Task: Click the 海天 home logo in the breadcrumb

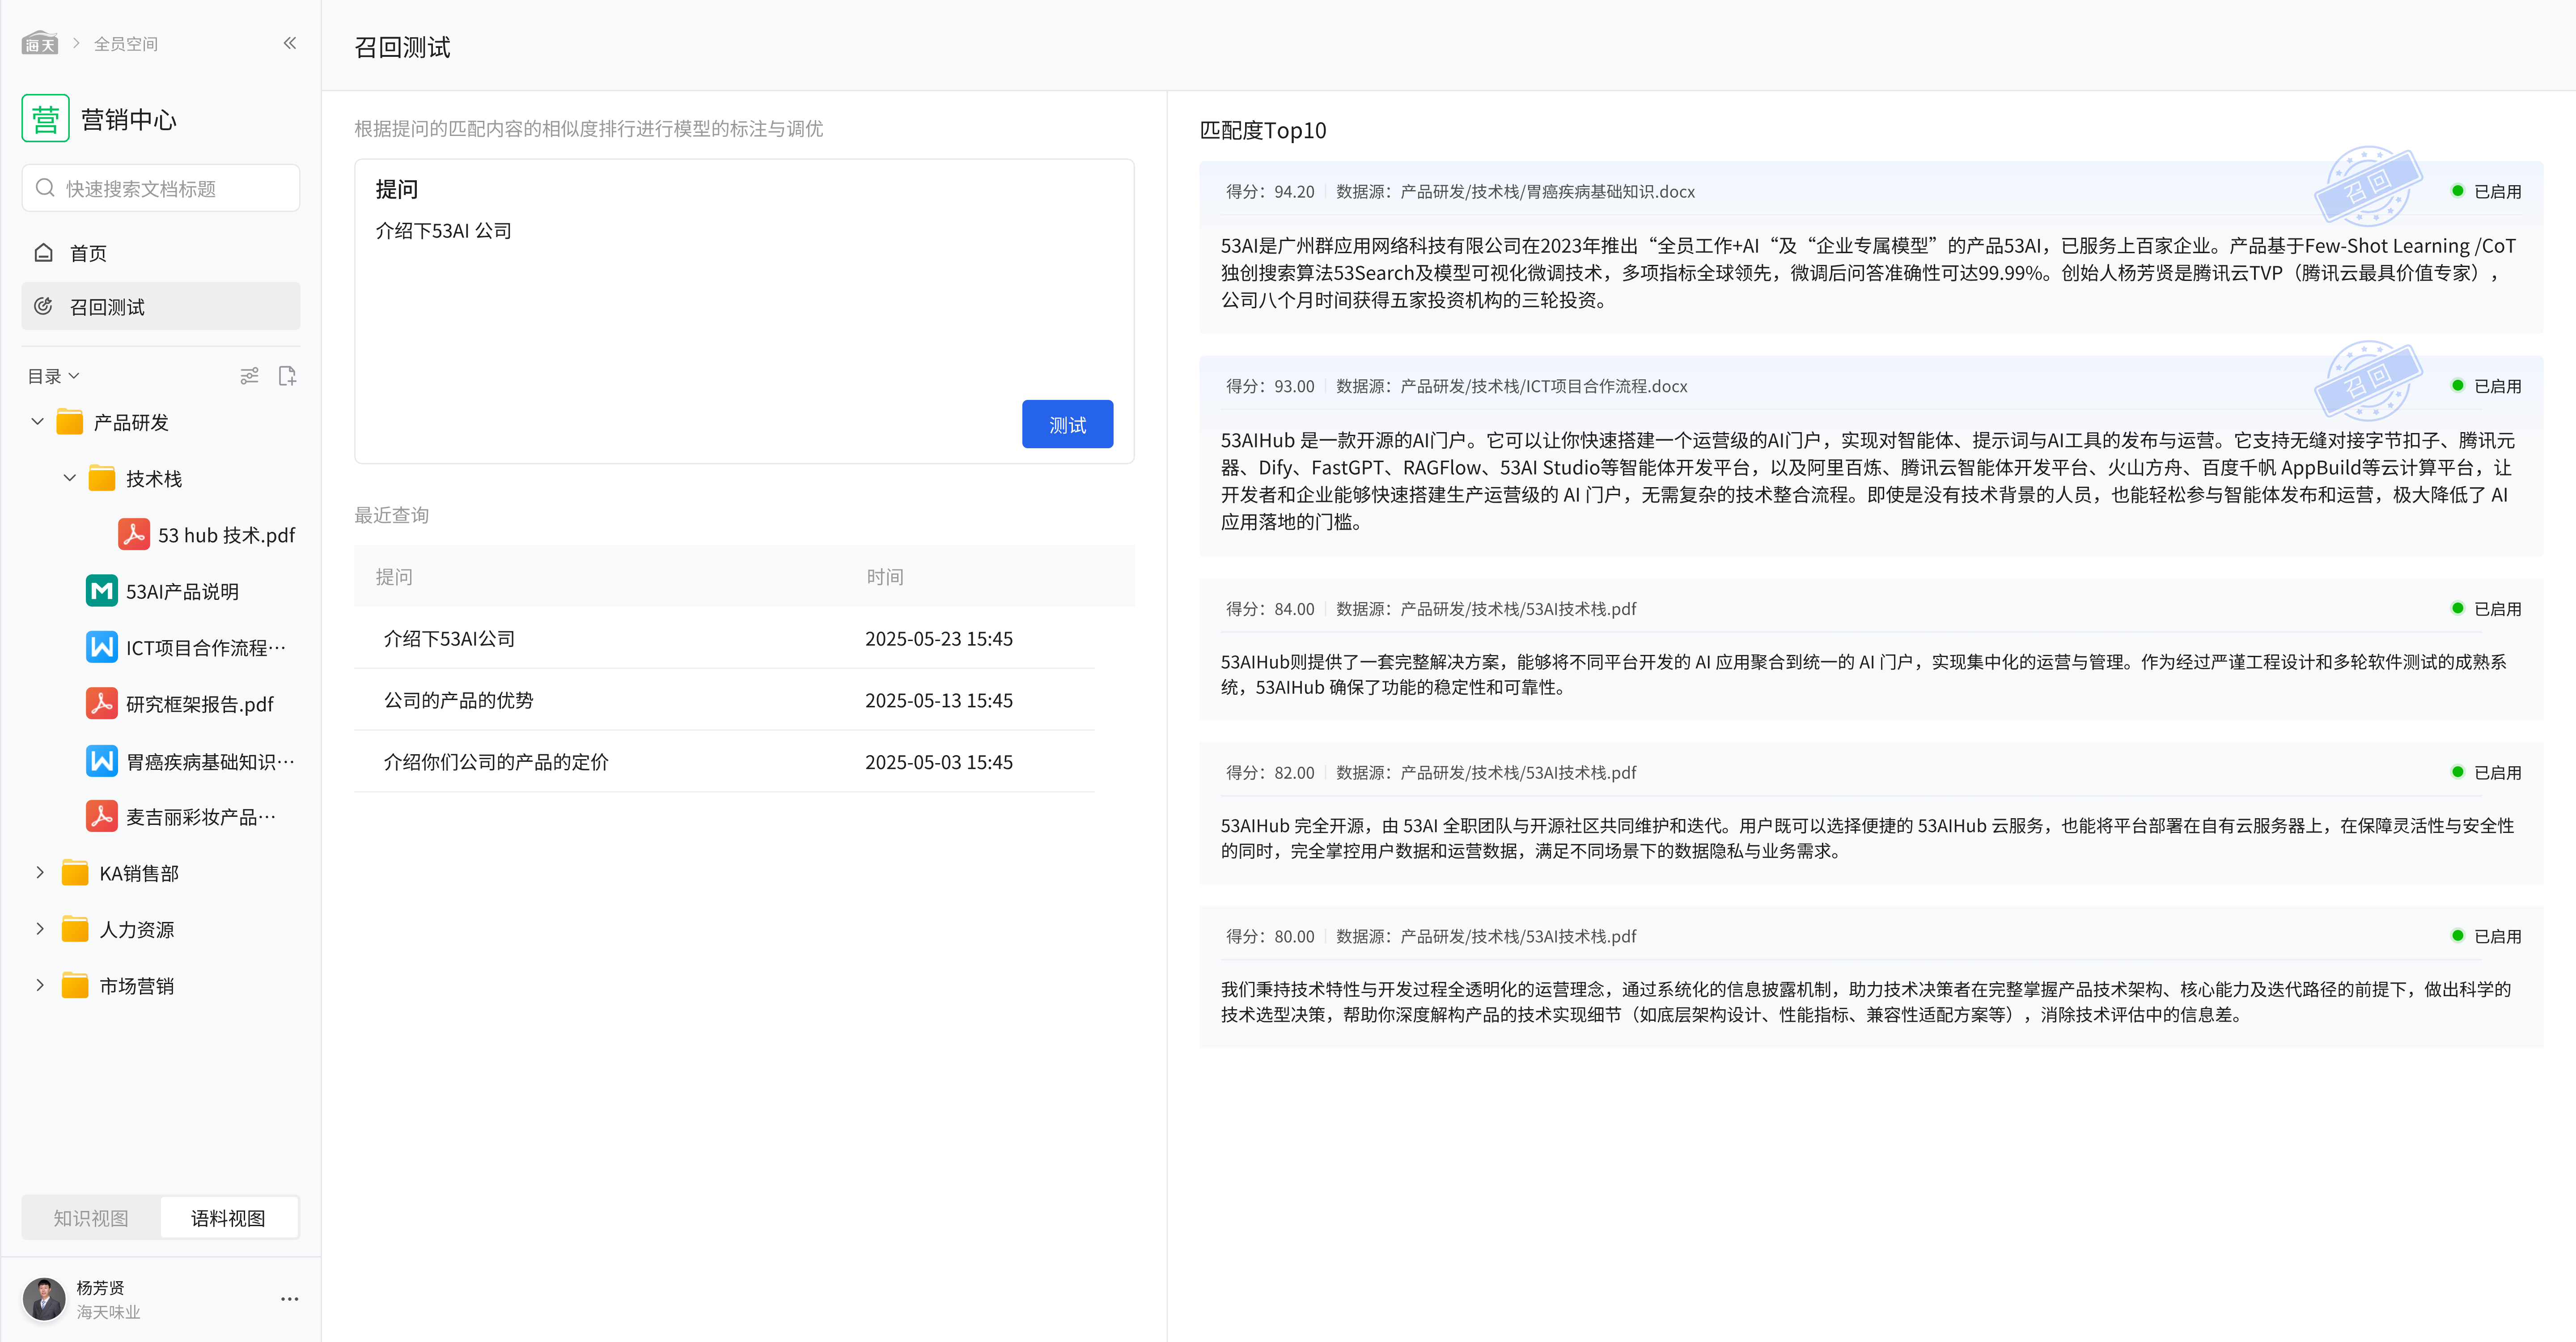Action: pyautogui.click(x=40, y=43)
